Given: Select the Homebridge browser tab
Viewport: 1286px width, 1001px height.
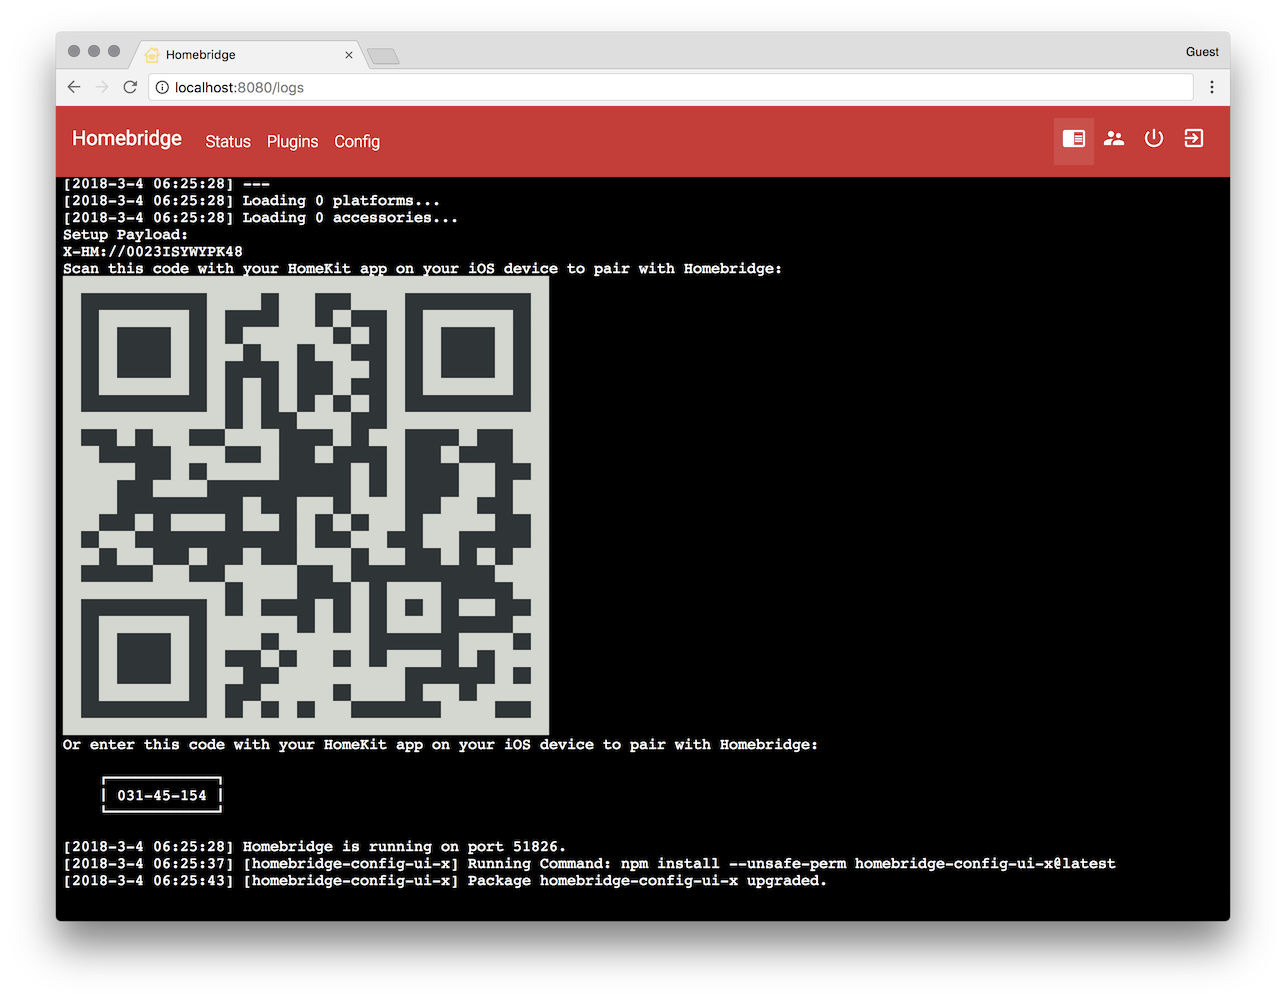Looking at the screenshot, I should 249,55.
